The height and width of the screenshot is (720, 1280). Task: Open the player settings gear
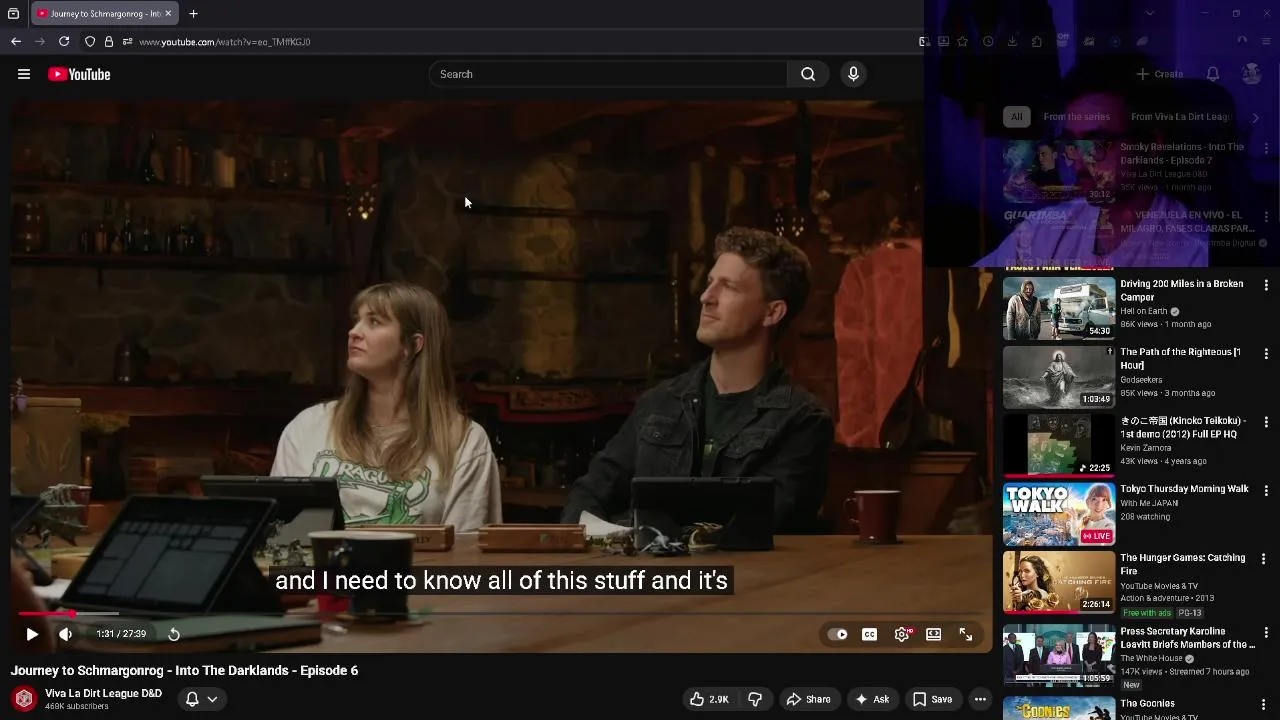(902, 634)
